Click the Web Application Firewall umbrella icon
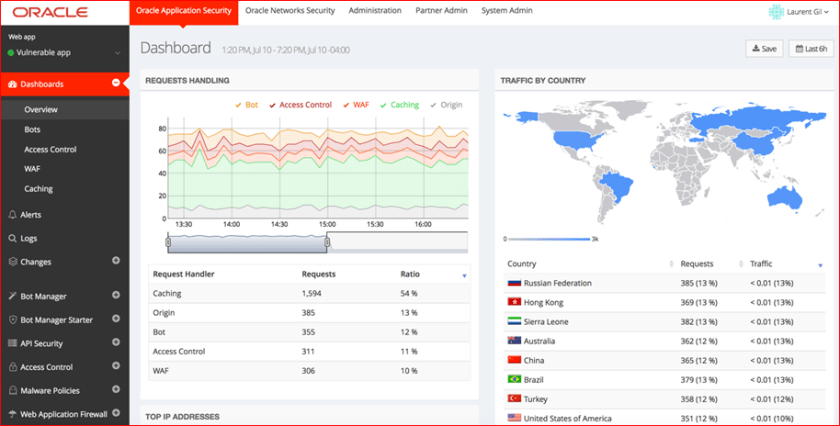 click(x=12, y=414)
